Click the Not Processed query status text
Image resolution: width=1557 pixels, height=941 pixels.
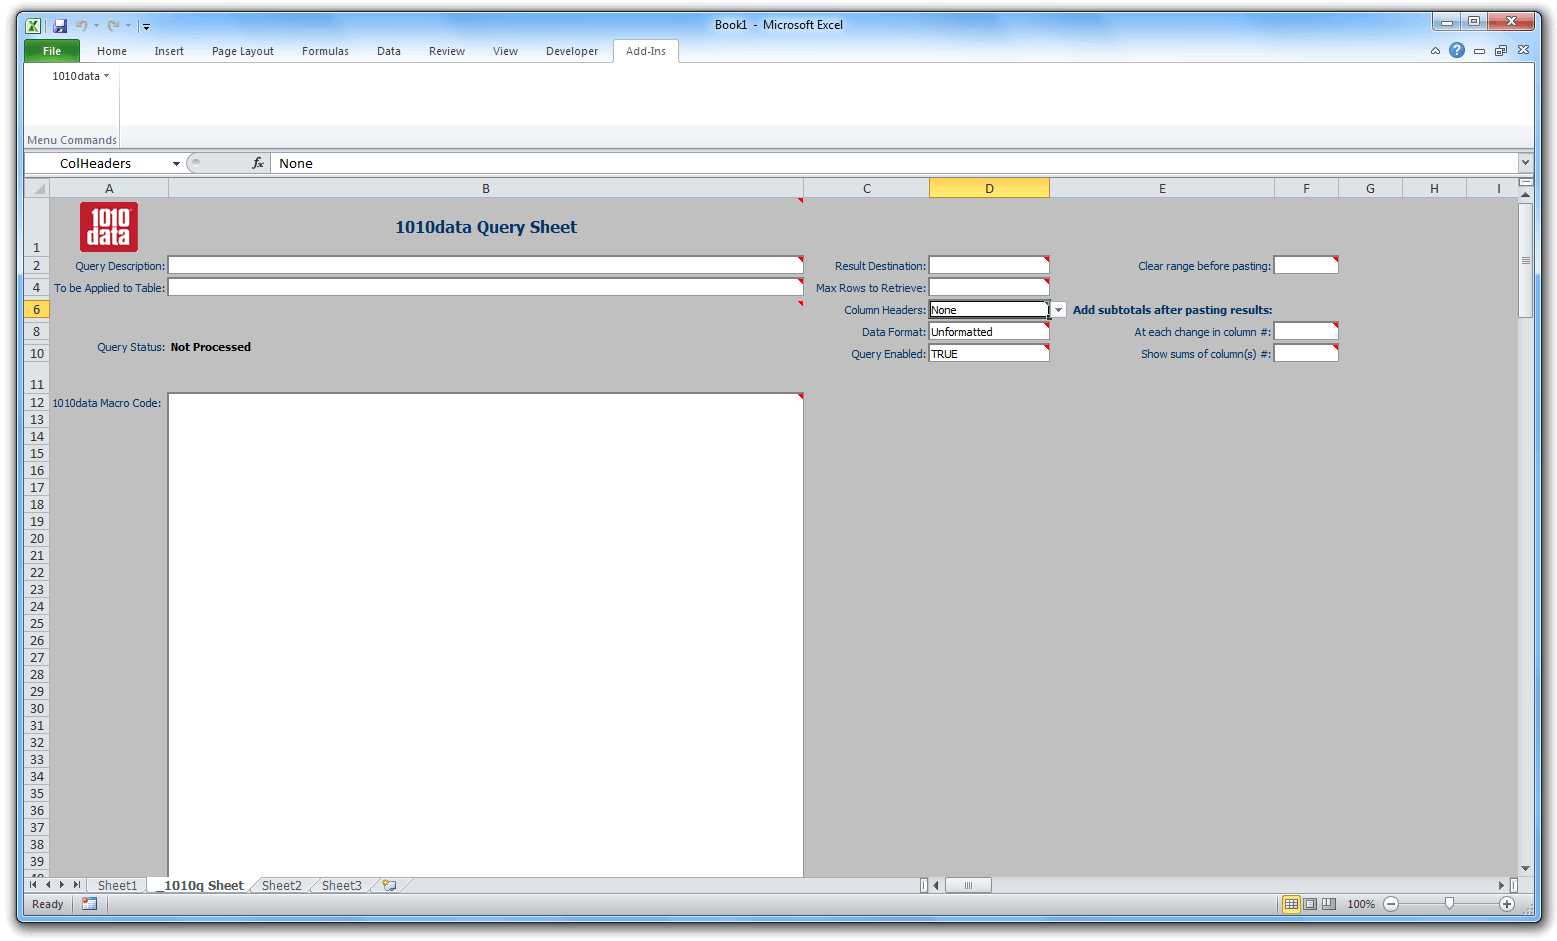click(211, 347)
